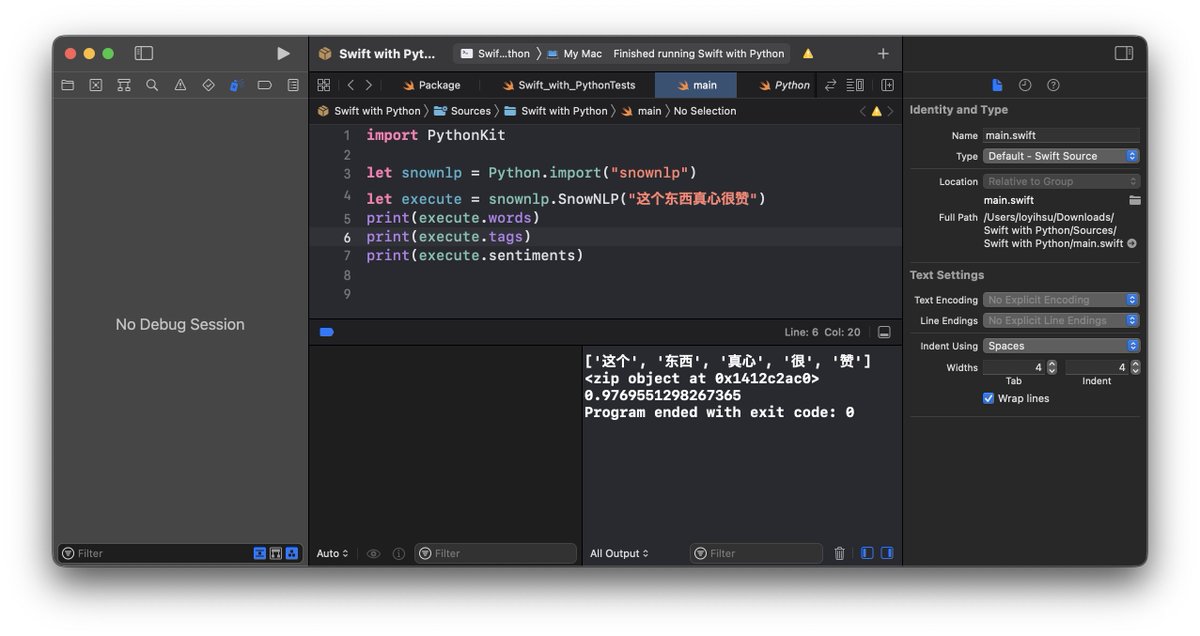Show the Quick Help inspector
This screenshot has width=1200, height=636.
1053,85
